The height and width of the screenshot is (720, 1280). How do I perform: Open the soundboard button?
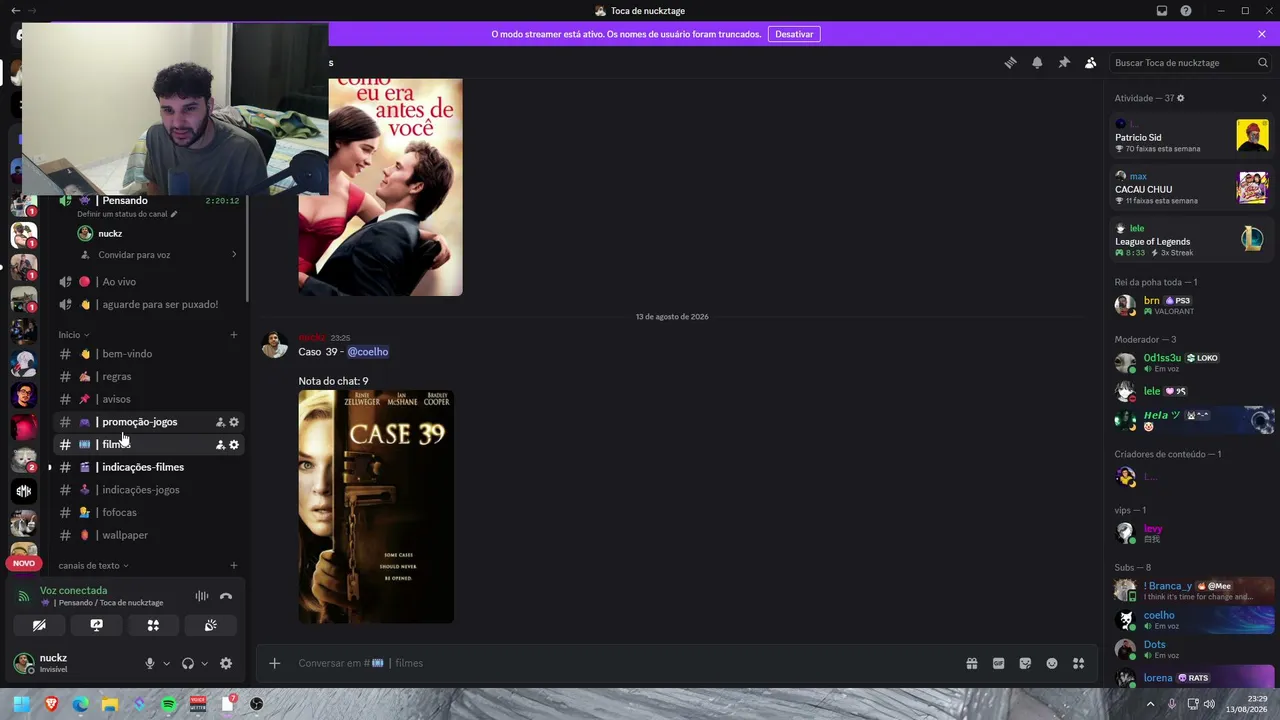[x=210, y=625]
